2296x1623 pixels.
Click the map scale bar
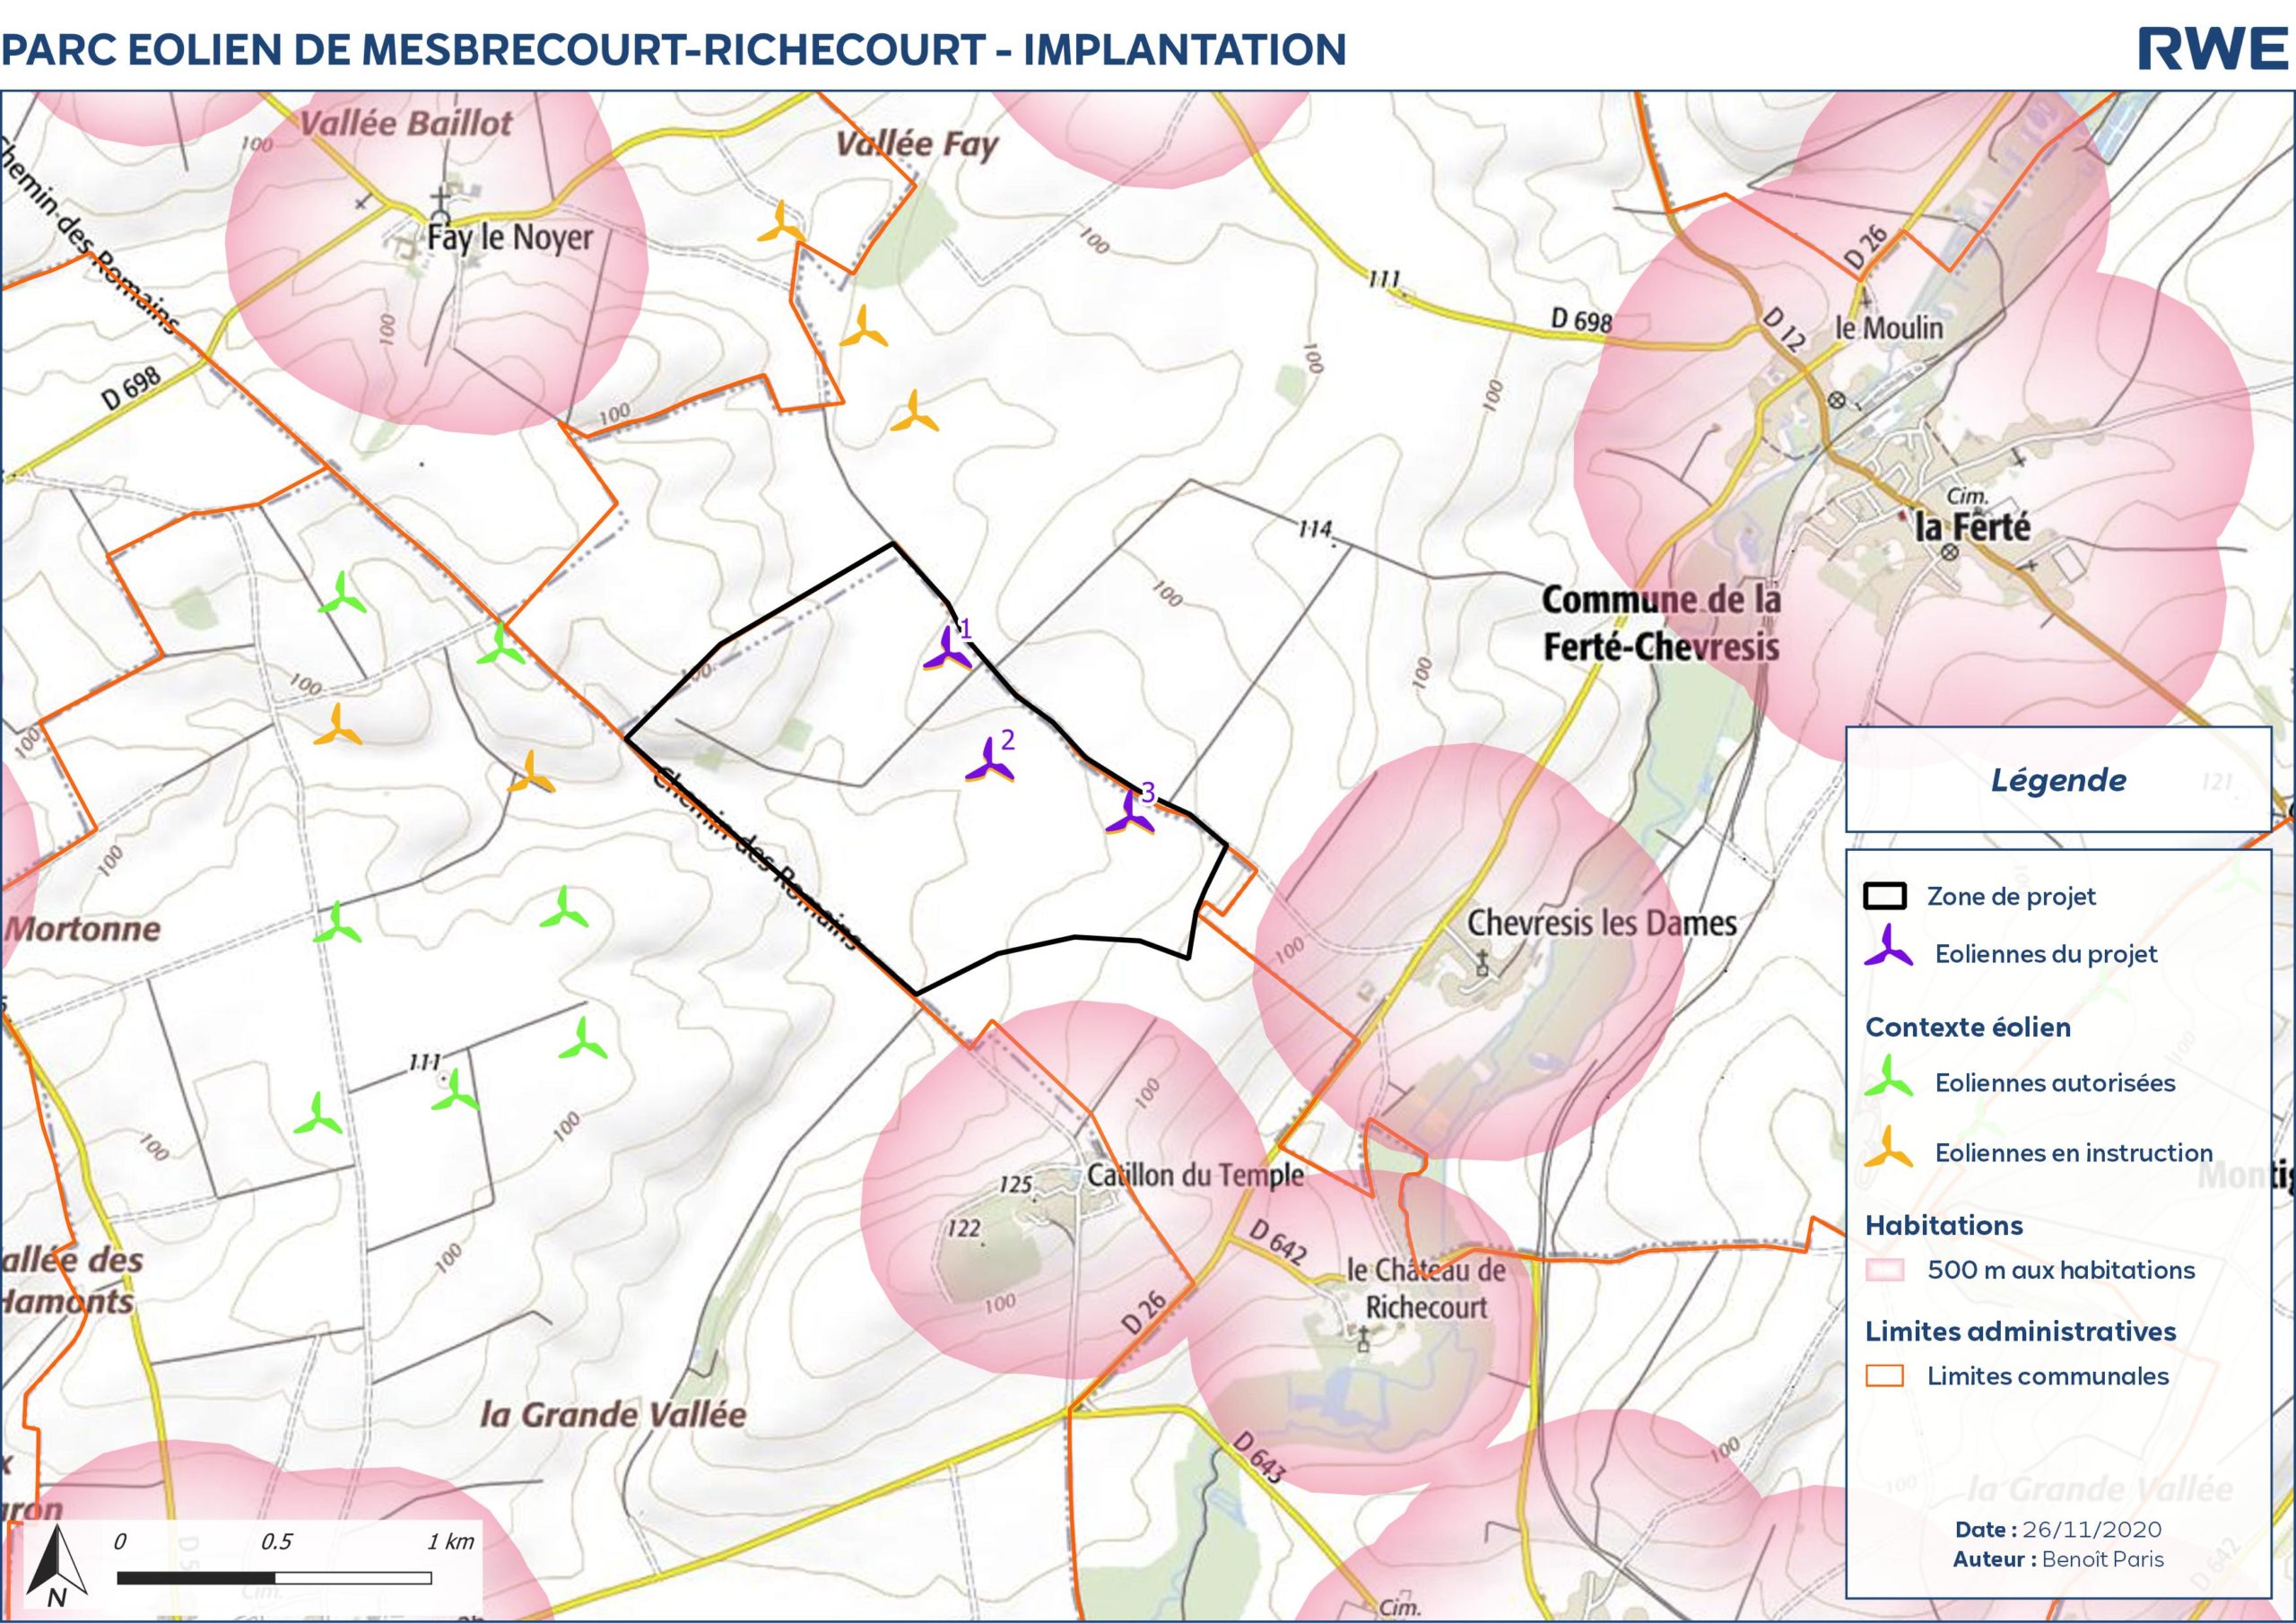tap(274, 1579)
